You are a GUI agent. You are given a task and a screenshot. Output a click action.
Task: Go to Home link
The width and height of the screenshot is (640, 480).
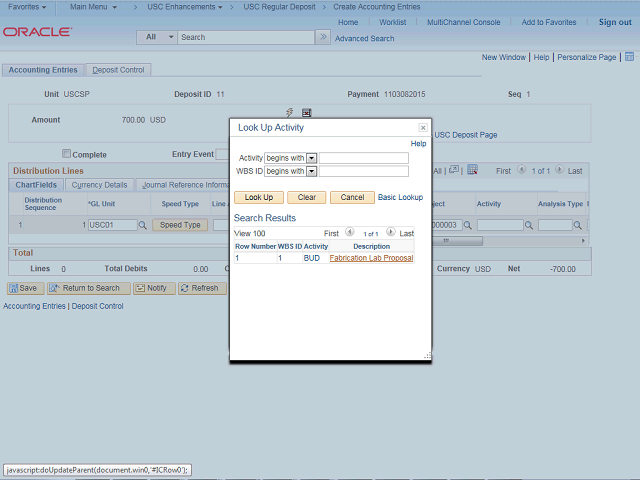pyautogui.click(x=348, y=22)
